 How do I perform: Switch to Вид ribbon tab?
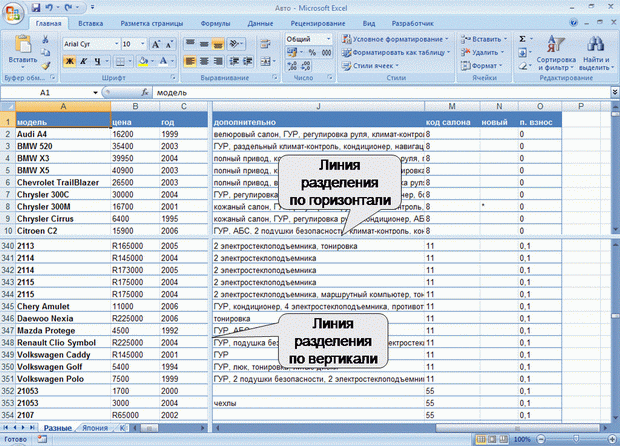(x=369, y=23)
